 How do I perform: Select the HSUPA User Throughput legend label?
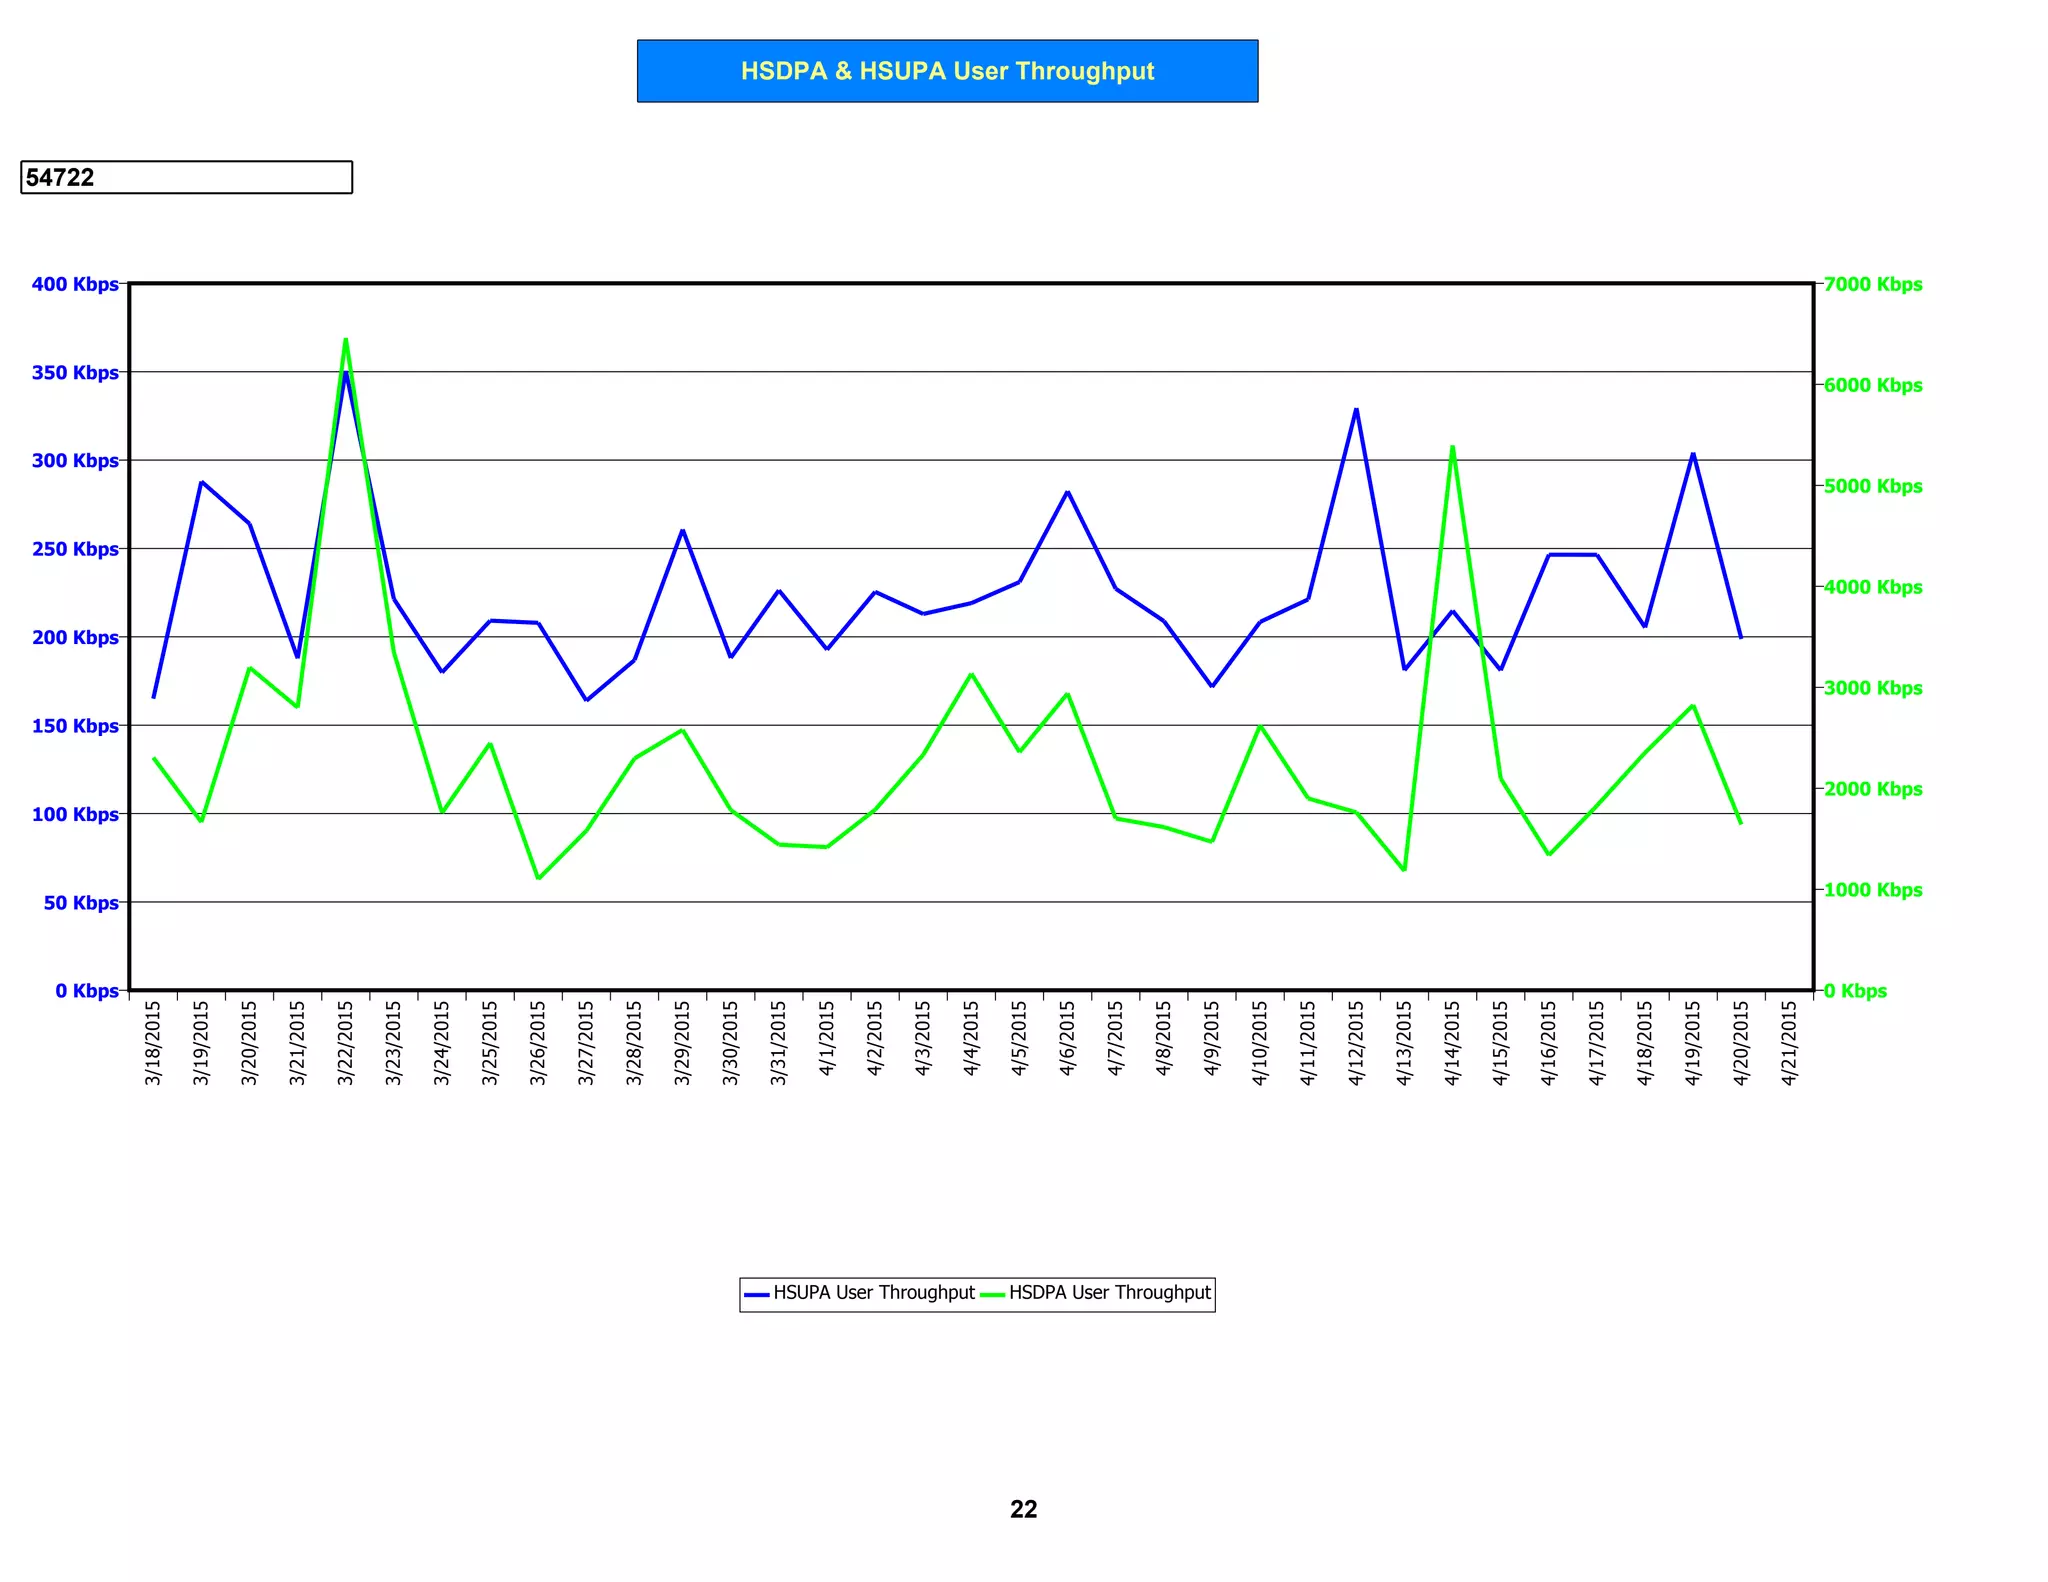[x=873, y=1293]
